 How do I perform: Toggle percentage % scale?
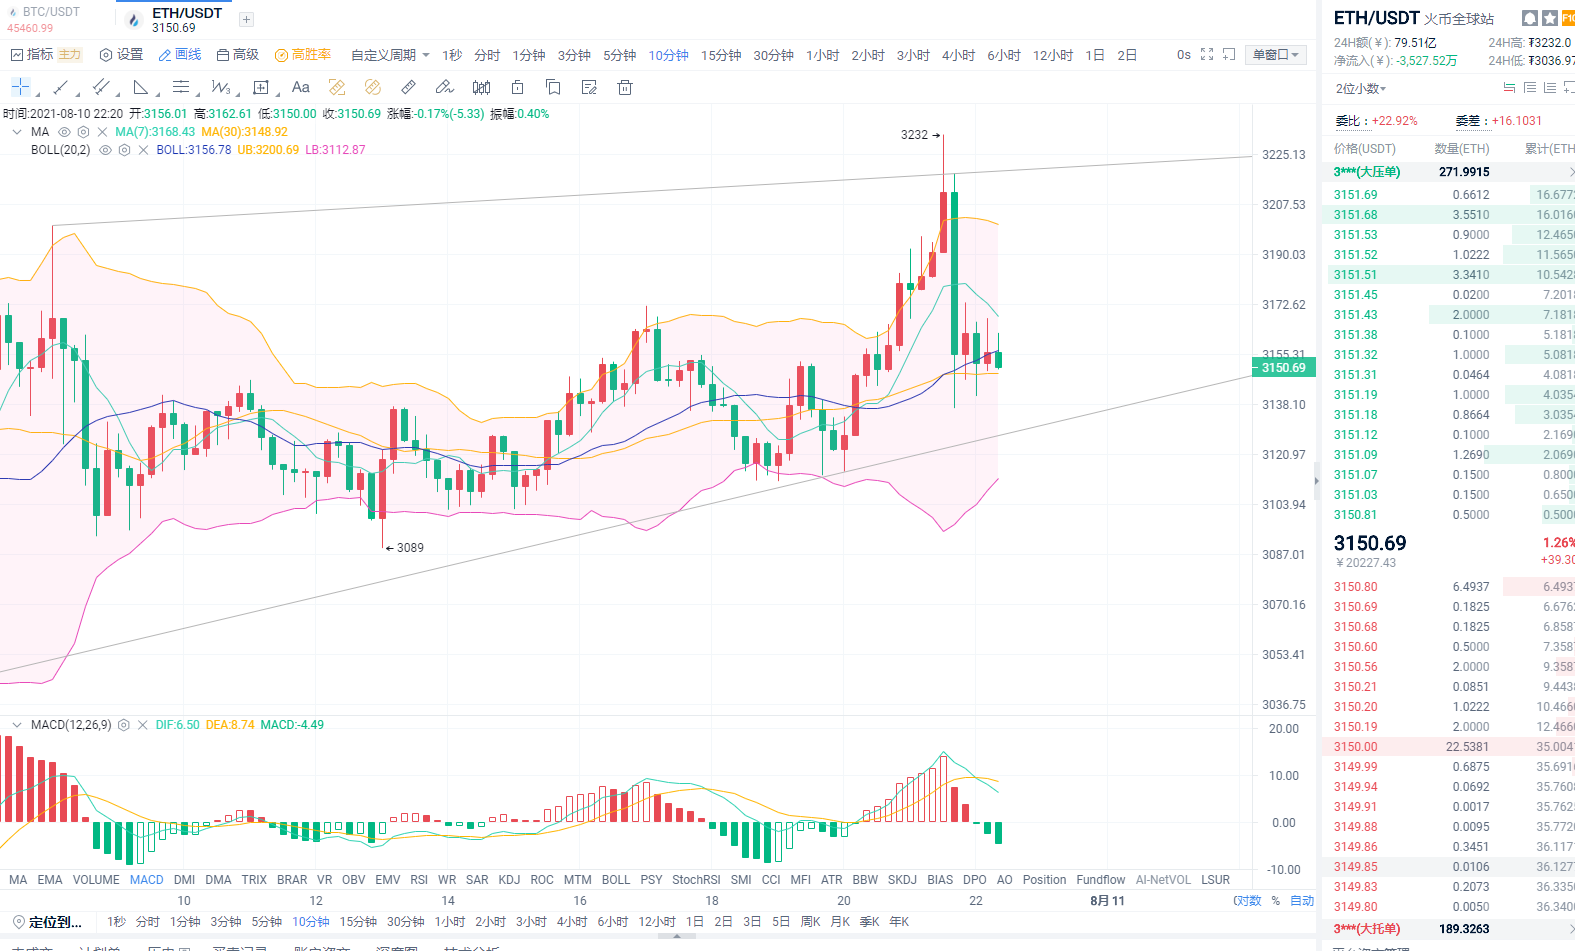pyautogui.click(x=1276, y=901)
